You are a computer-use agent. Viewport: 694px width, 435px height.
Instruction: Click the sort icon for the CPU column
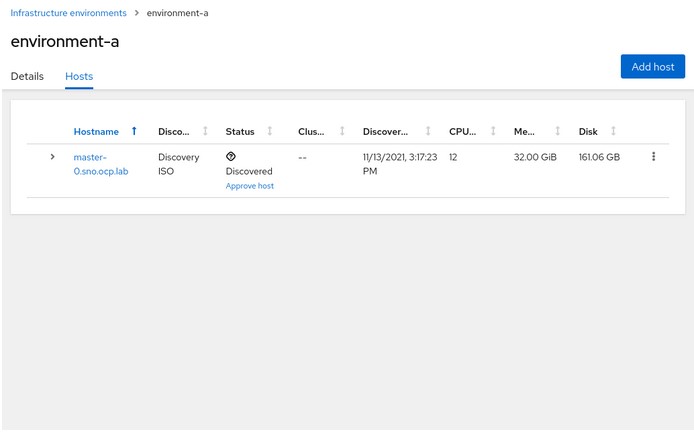493,131
